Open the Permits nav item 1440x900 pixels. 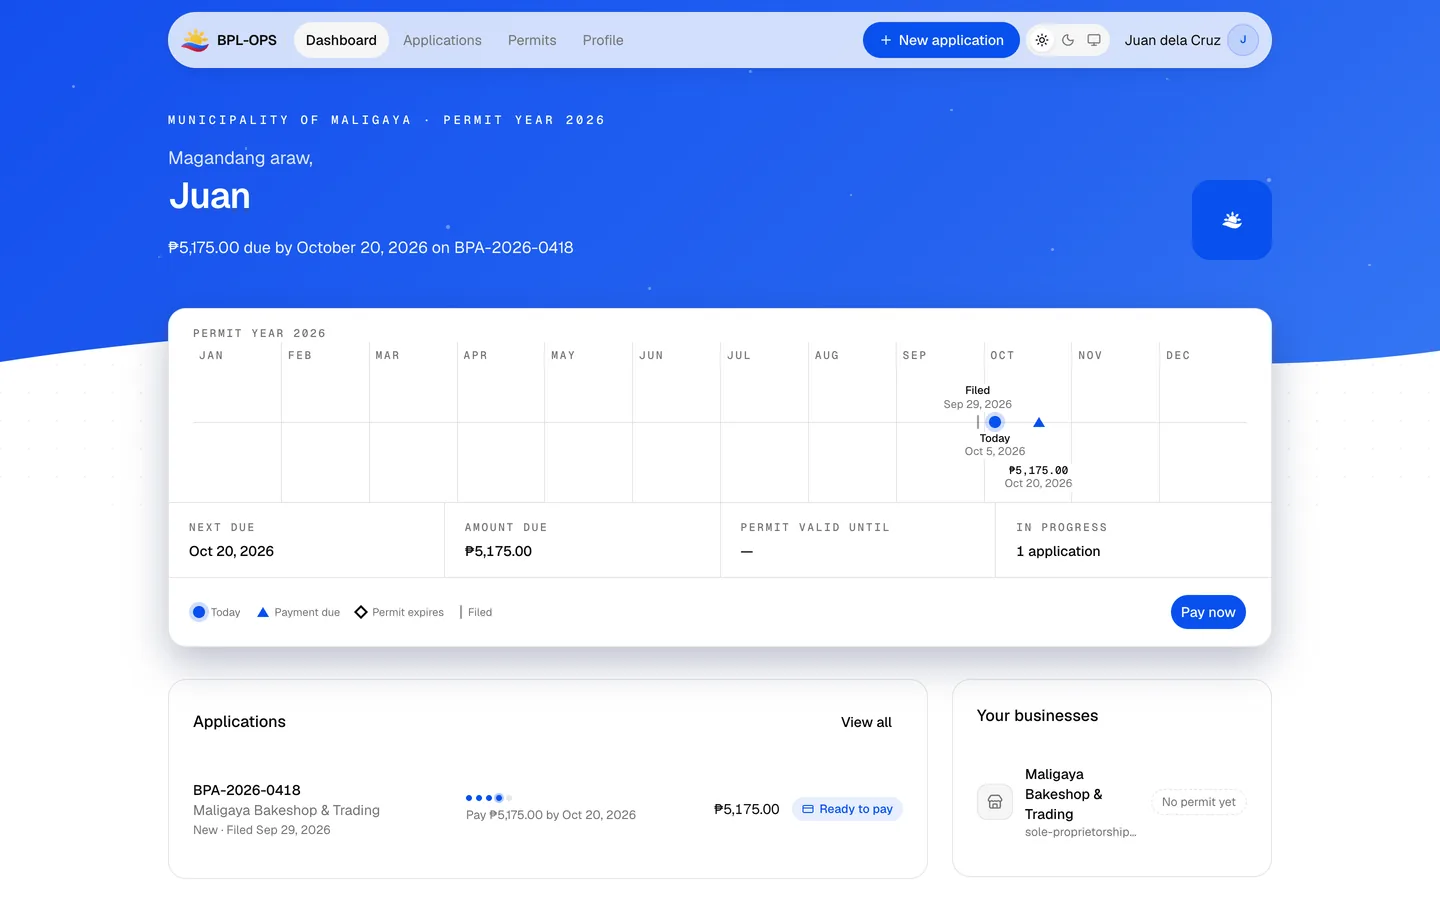coord(532,40)
